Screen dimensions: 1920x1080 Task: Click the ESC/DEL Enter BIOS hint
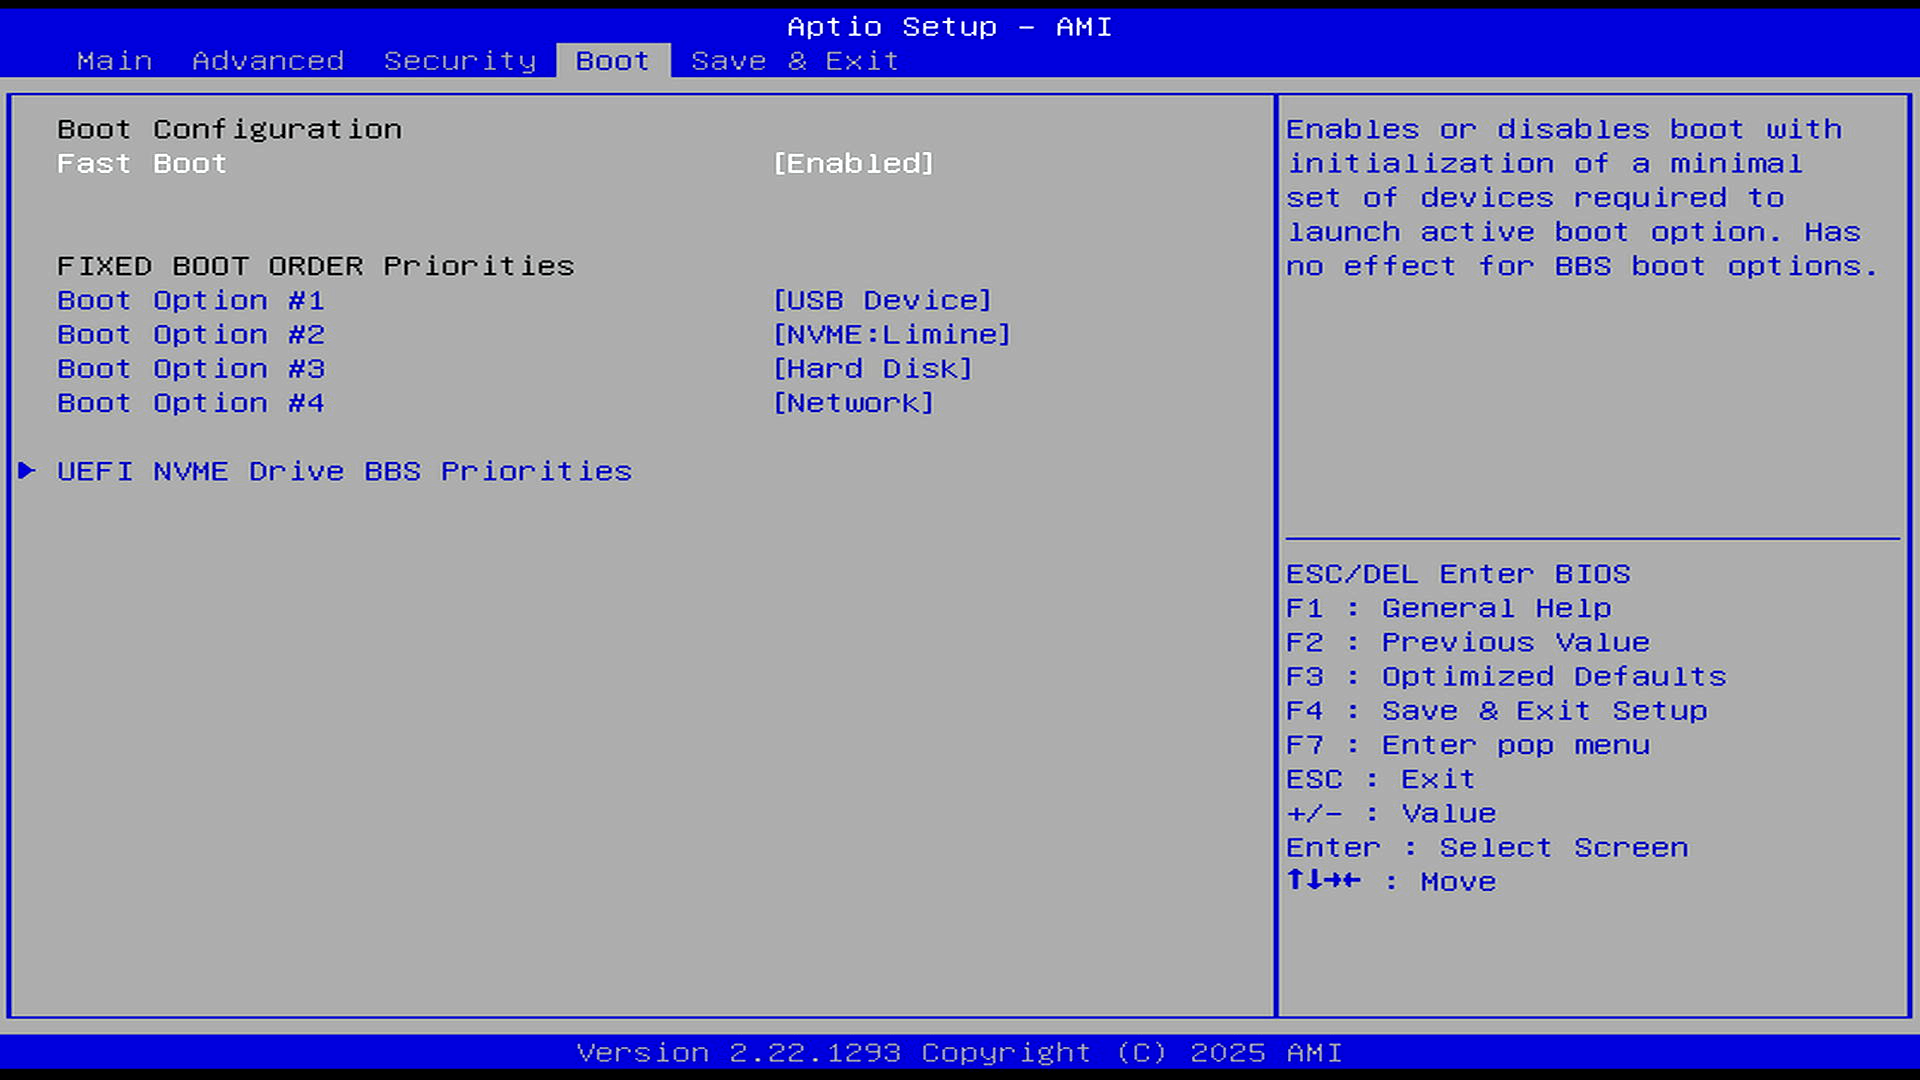click(1458, 574)
